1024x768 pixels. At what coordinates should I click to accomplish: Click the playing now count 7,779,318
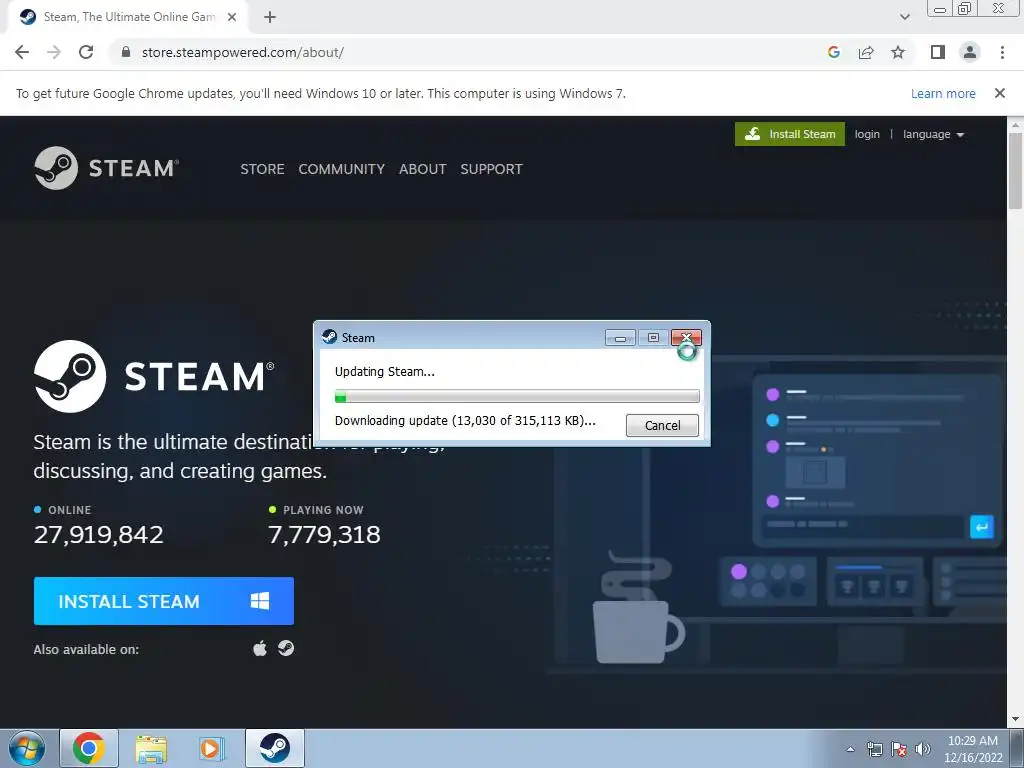[324, 534]
